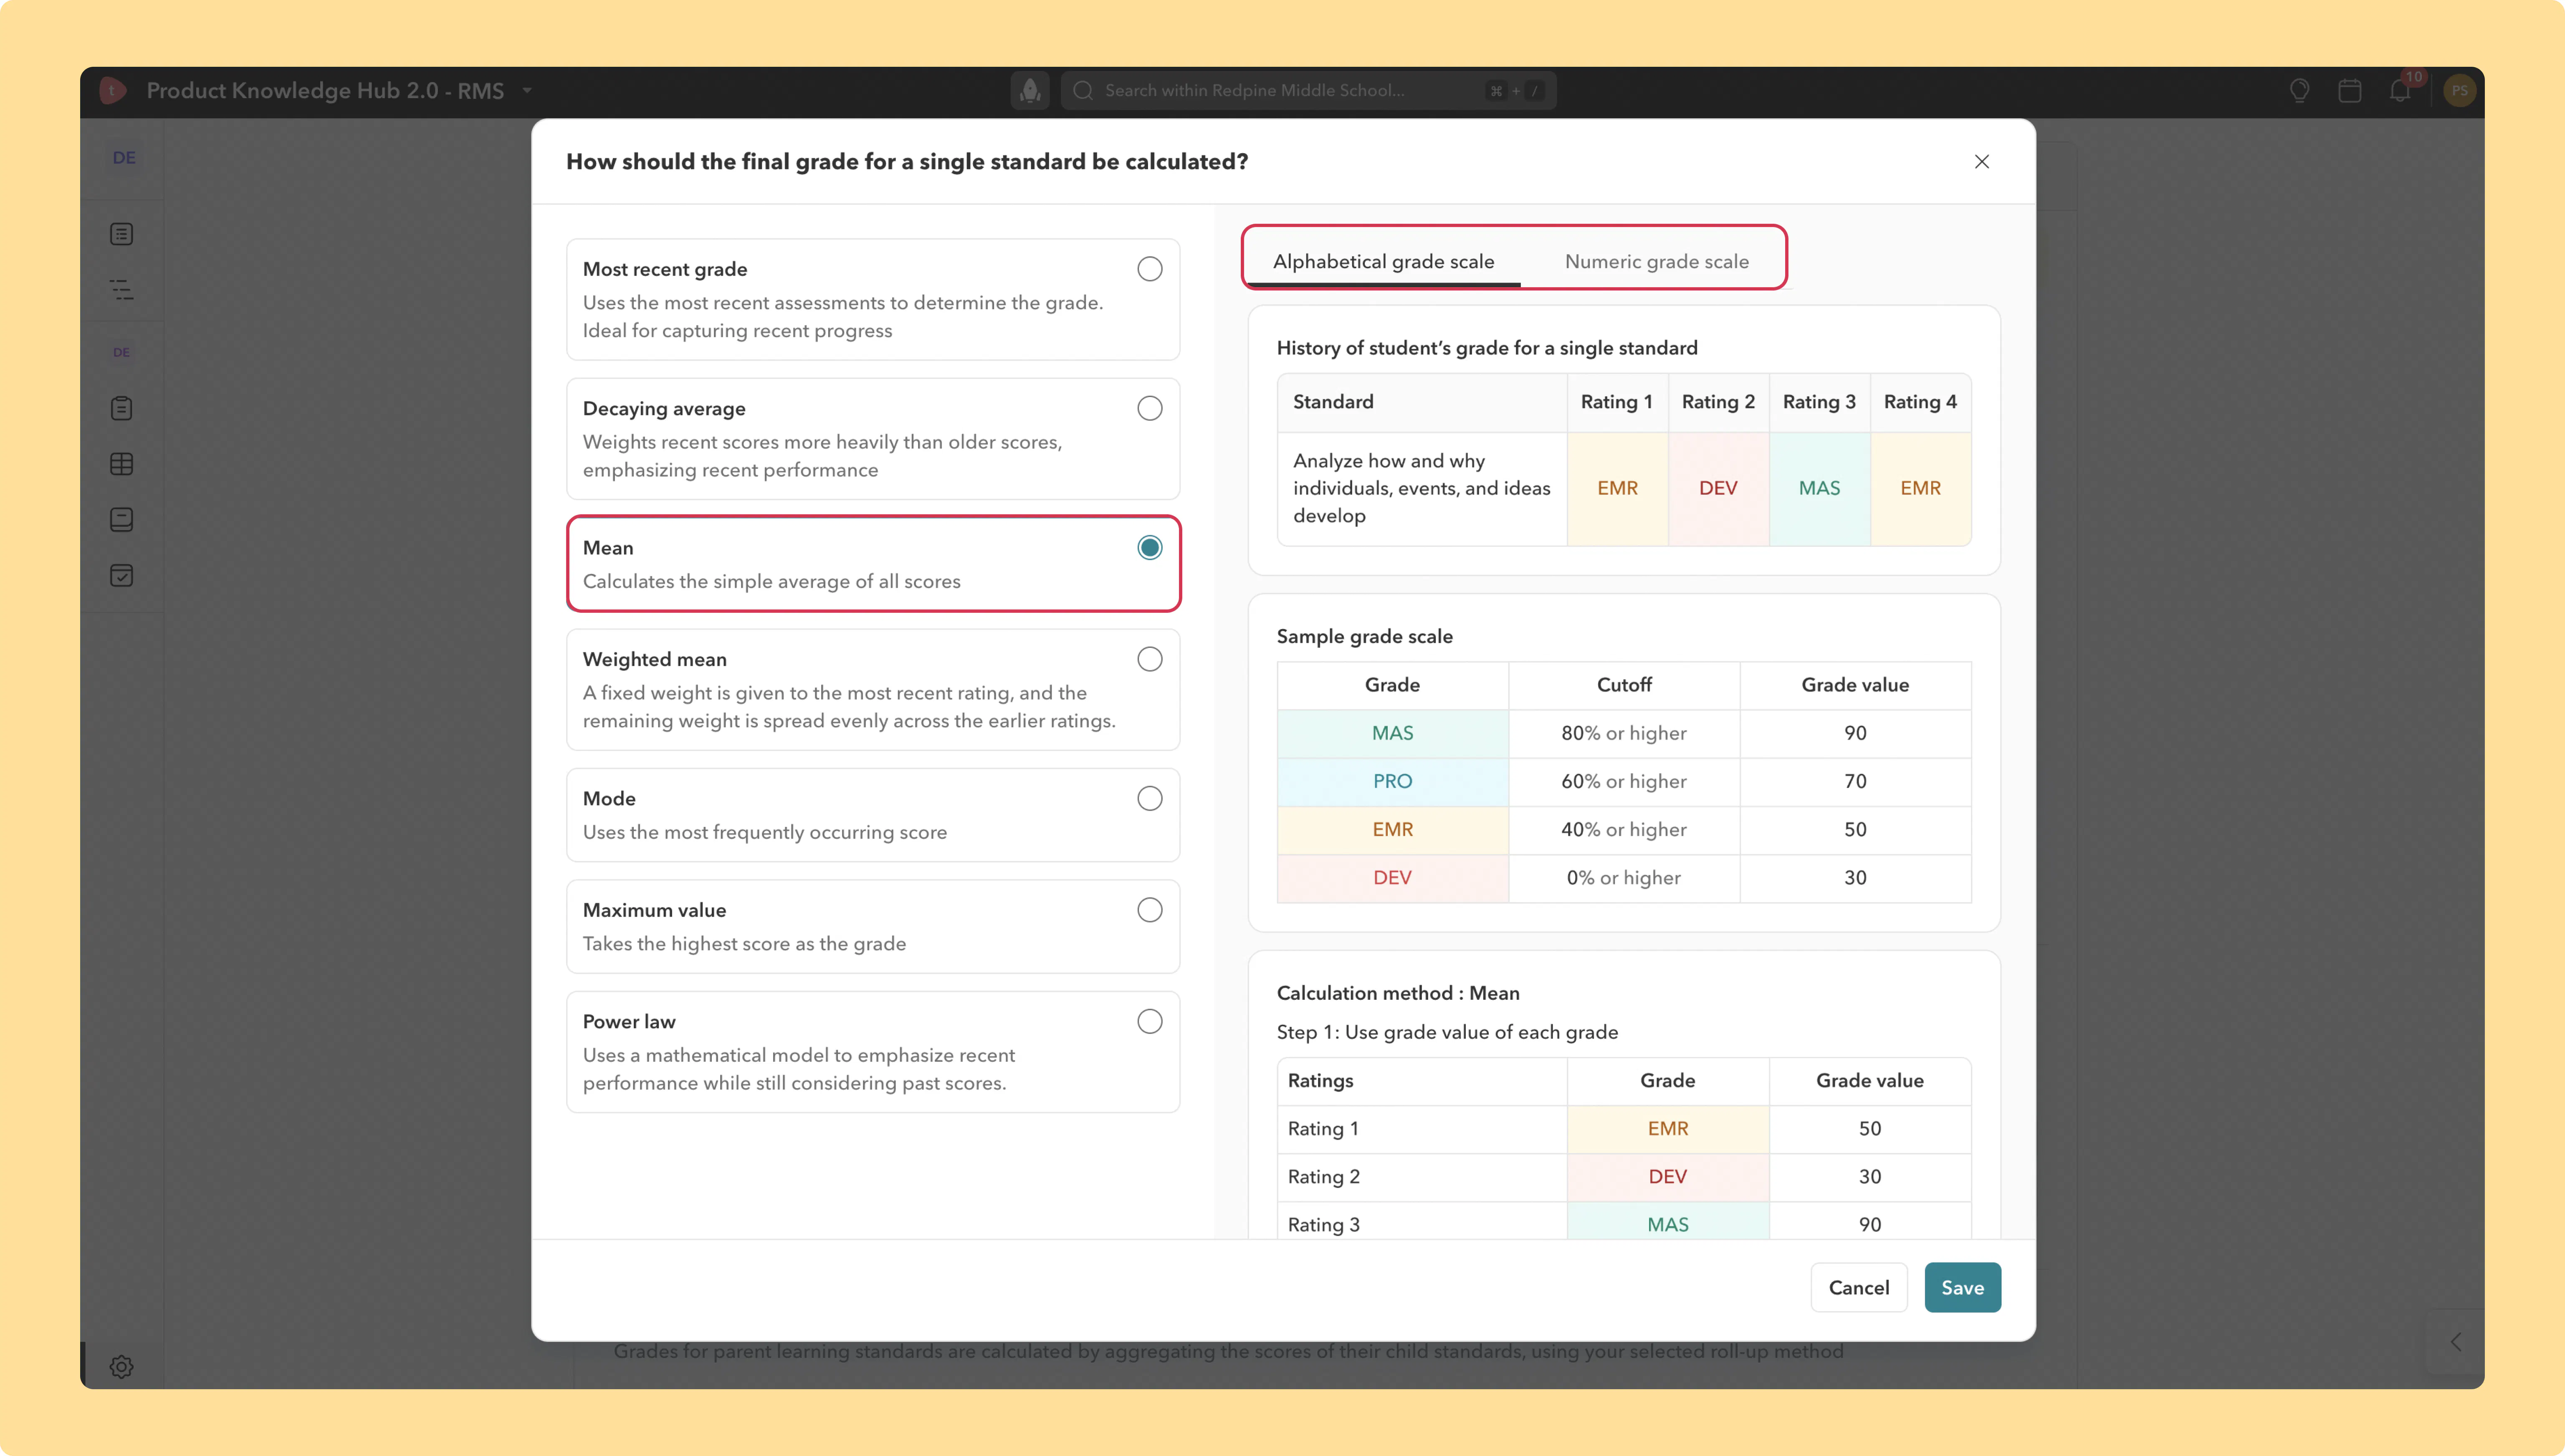Click the '80% or higher' cutoff cell

[1624, 733]
